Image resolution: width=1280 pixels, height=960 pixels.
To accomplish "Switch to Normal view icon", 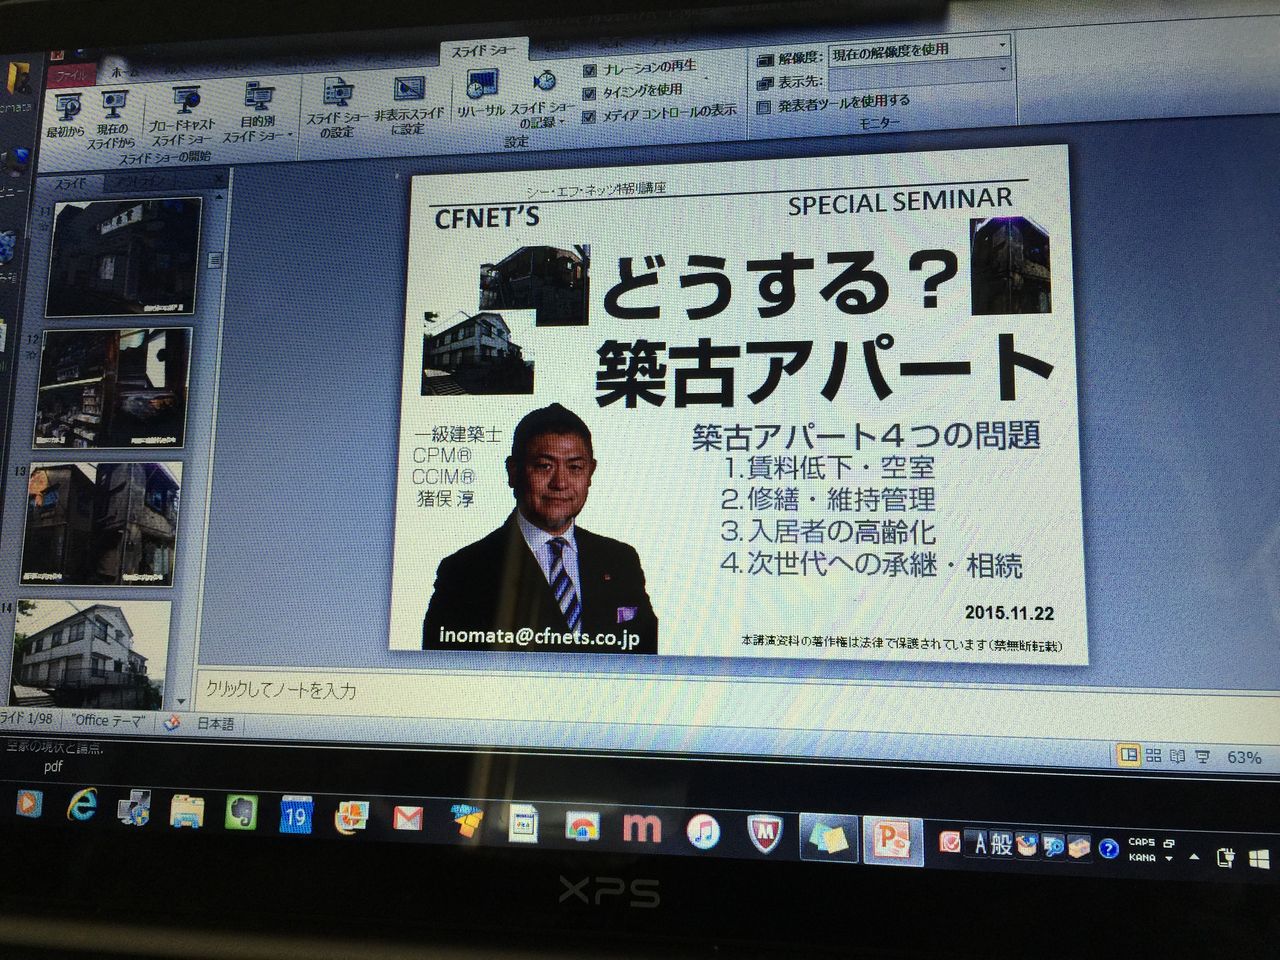I will pos(1129,755).
